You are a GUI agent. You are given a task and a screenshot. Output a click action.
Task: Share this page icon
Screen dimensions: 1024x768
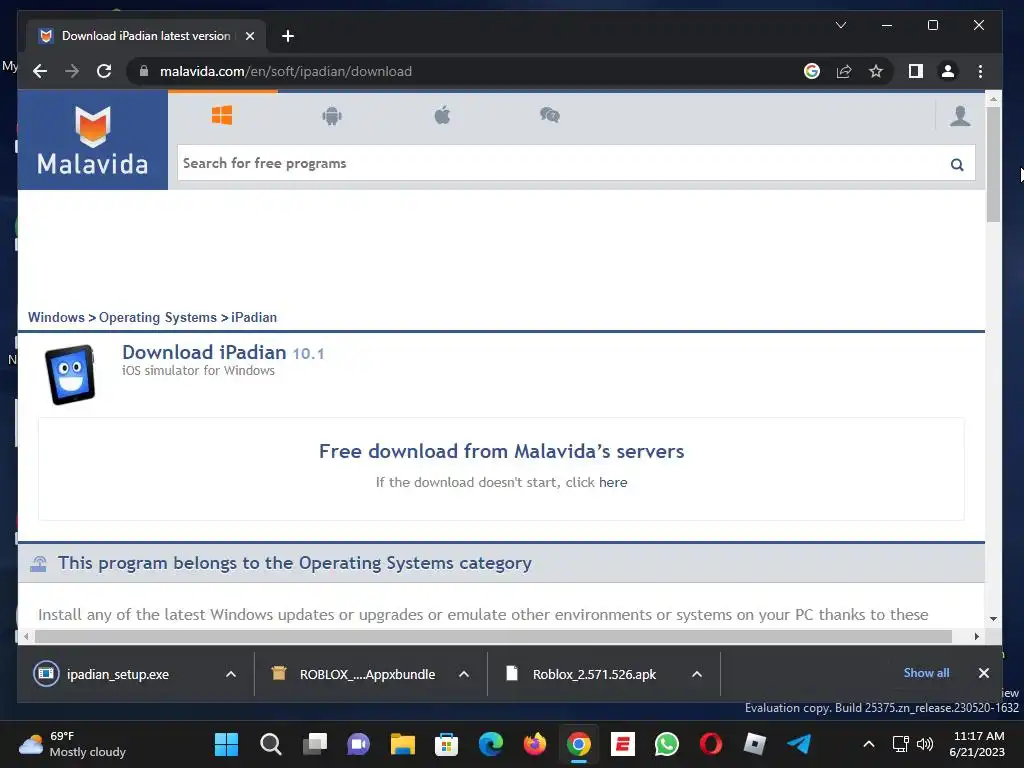[844, 71]
